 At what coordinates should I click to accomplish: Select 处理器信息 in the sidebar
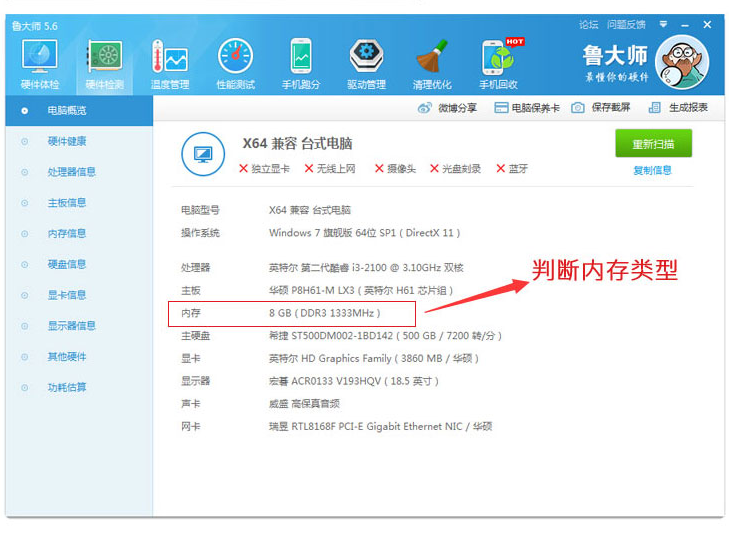72,172
